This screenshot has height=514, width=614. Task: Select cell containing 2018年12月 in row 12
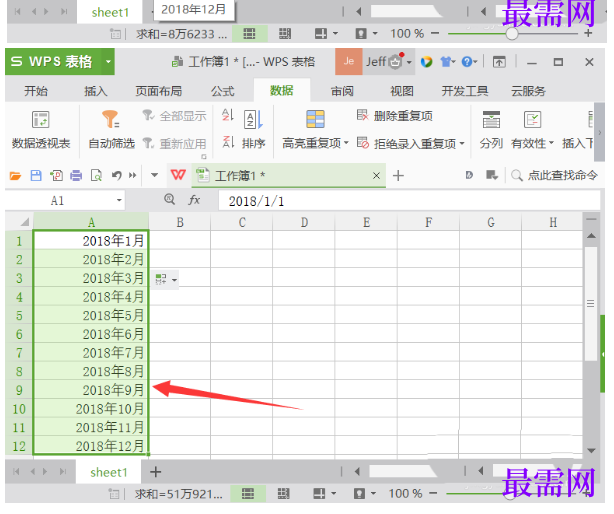pos(91,446)
